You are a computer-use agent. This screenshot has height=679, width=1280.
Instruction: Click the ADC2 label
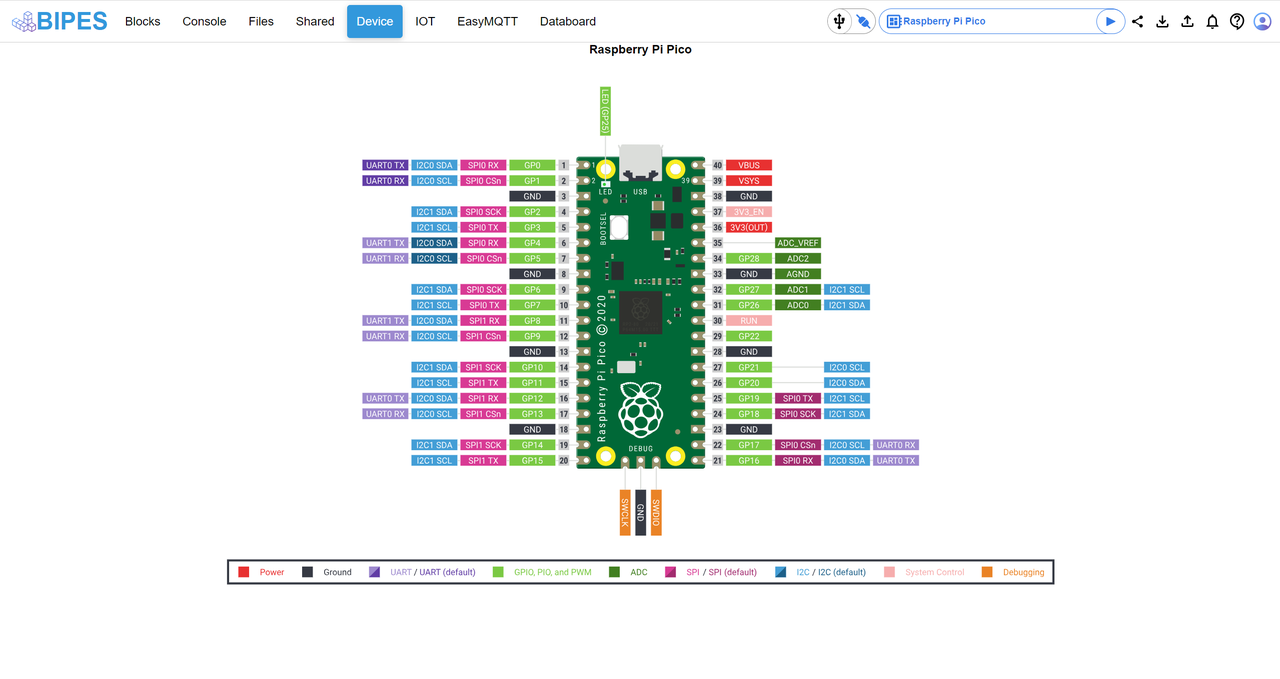click(x=798, y=258)
